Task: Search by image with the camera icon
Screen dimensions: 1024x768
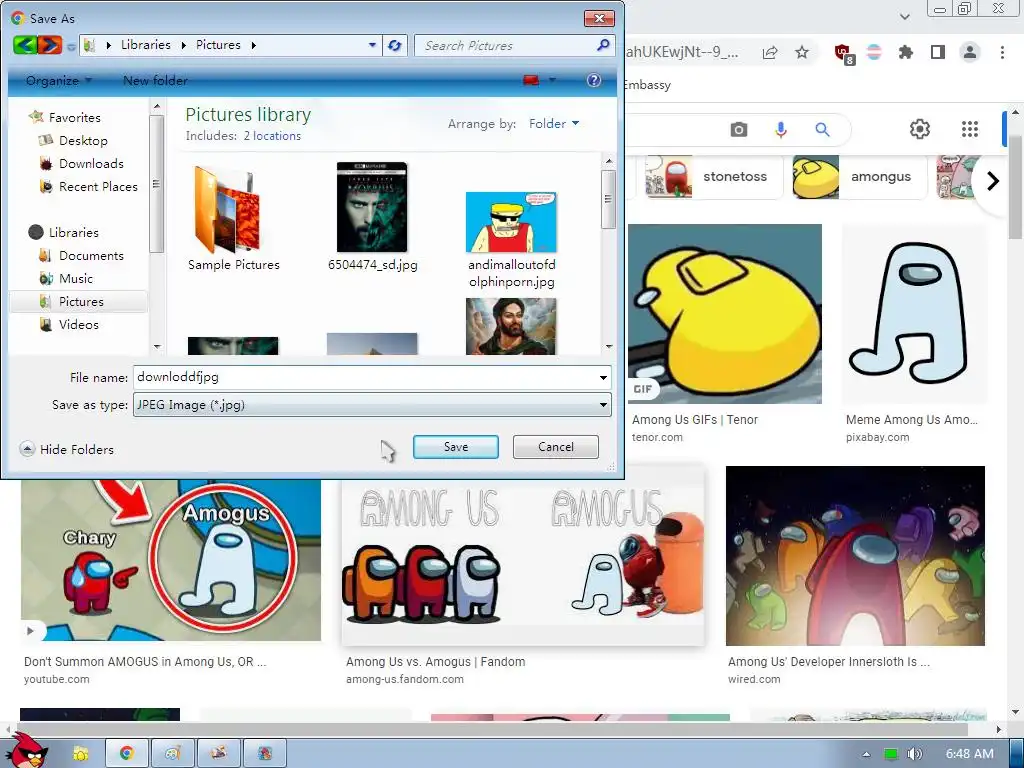Action: click(739, 129)
